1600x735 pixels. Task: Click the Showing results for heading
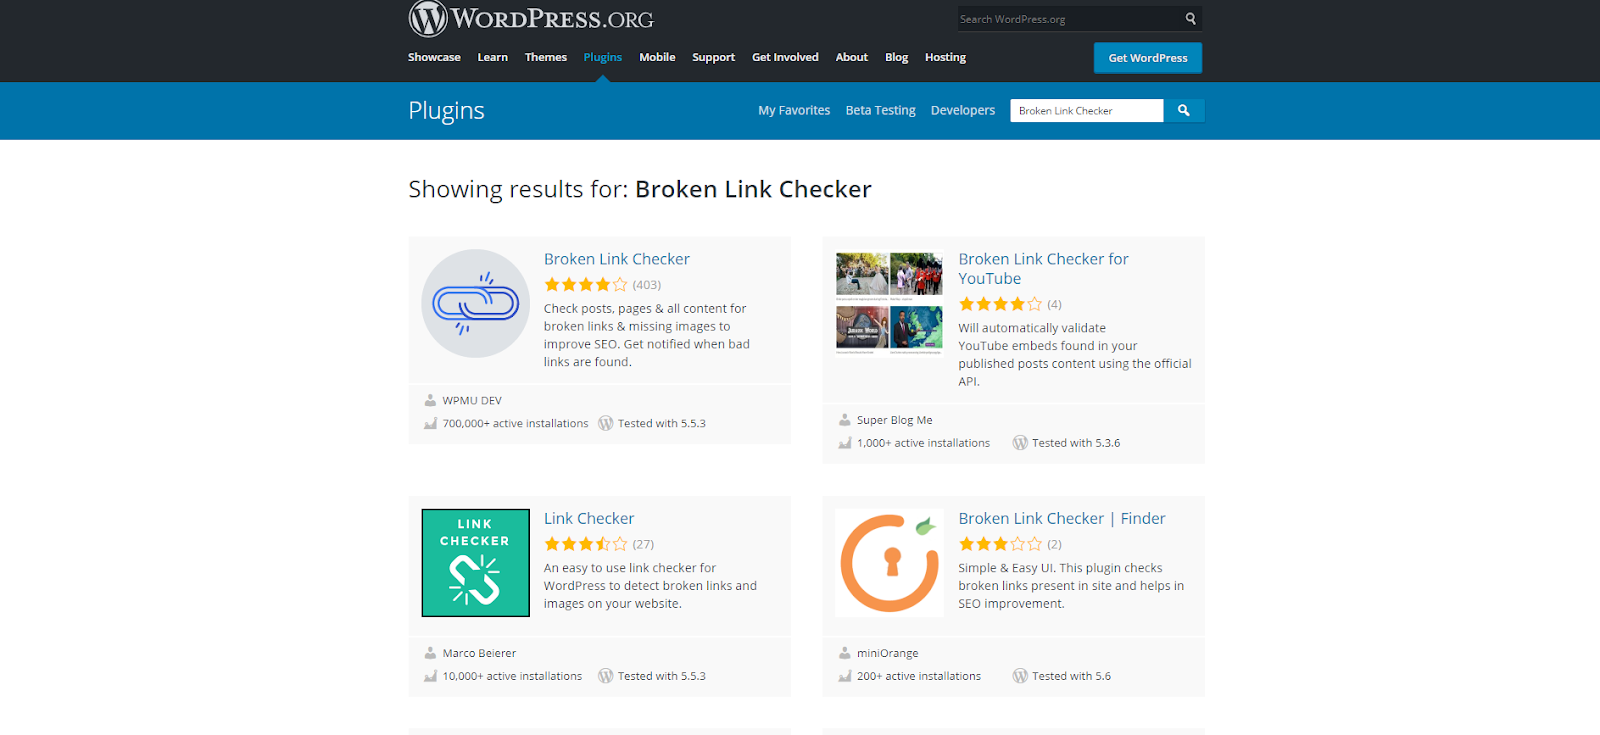click(640, 190)
